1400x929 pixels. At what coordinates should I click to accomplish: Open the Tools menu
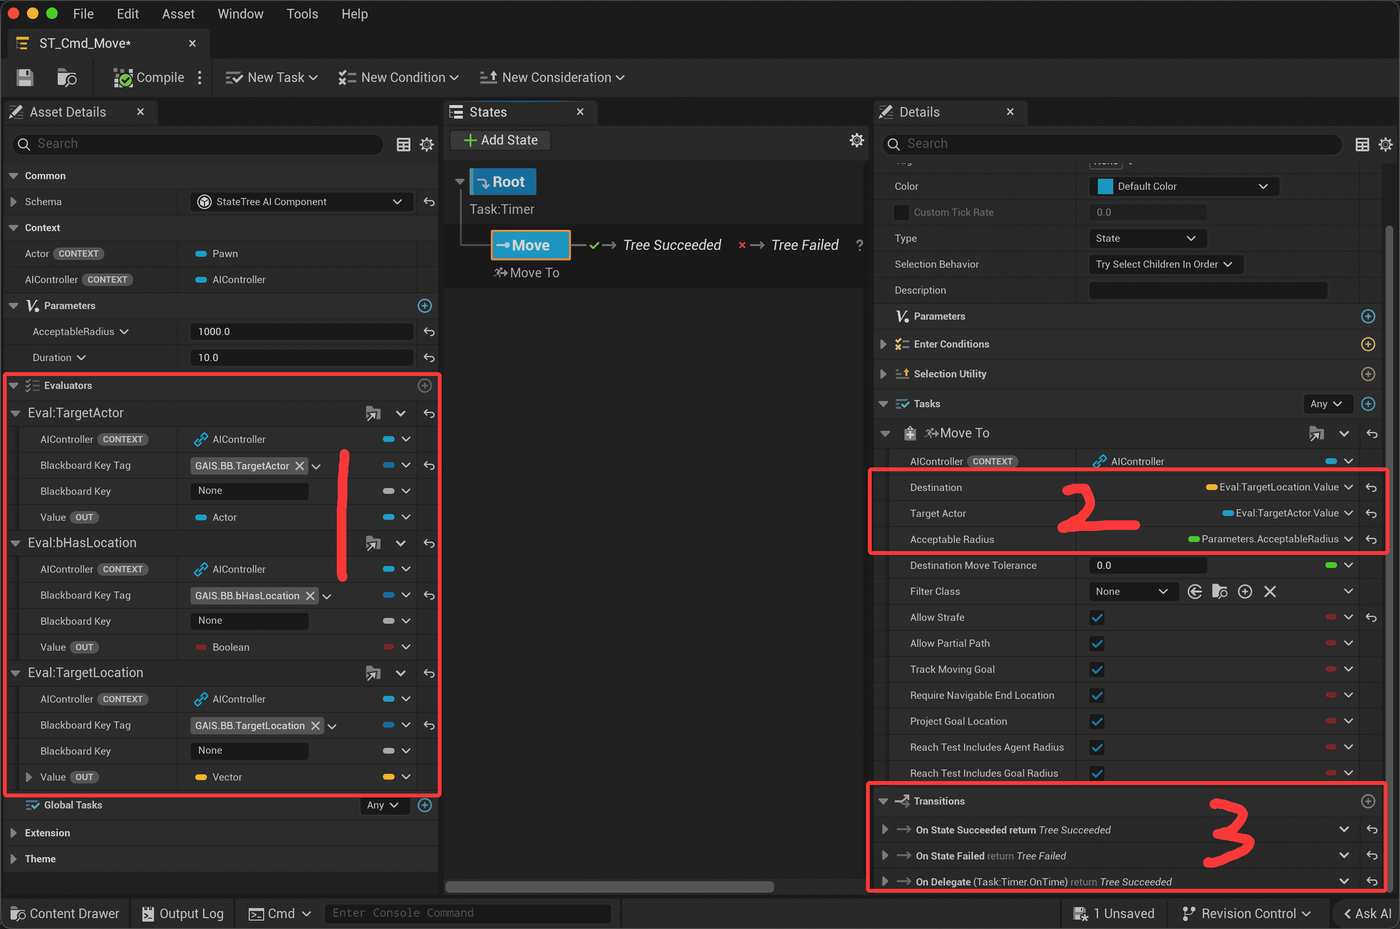302,14
